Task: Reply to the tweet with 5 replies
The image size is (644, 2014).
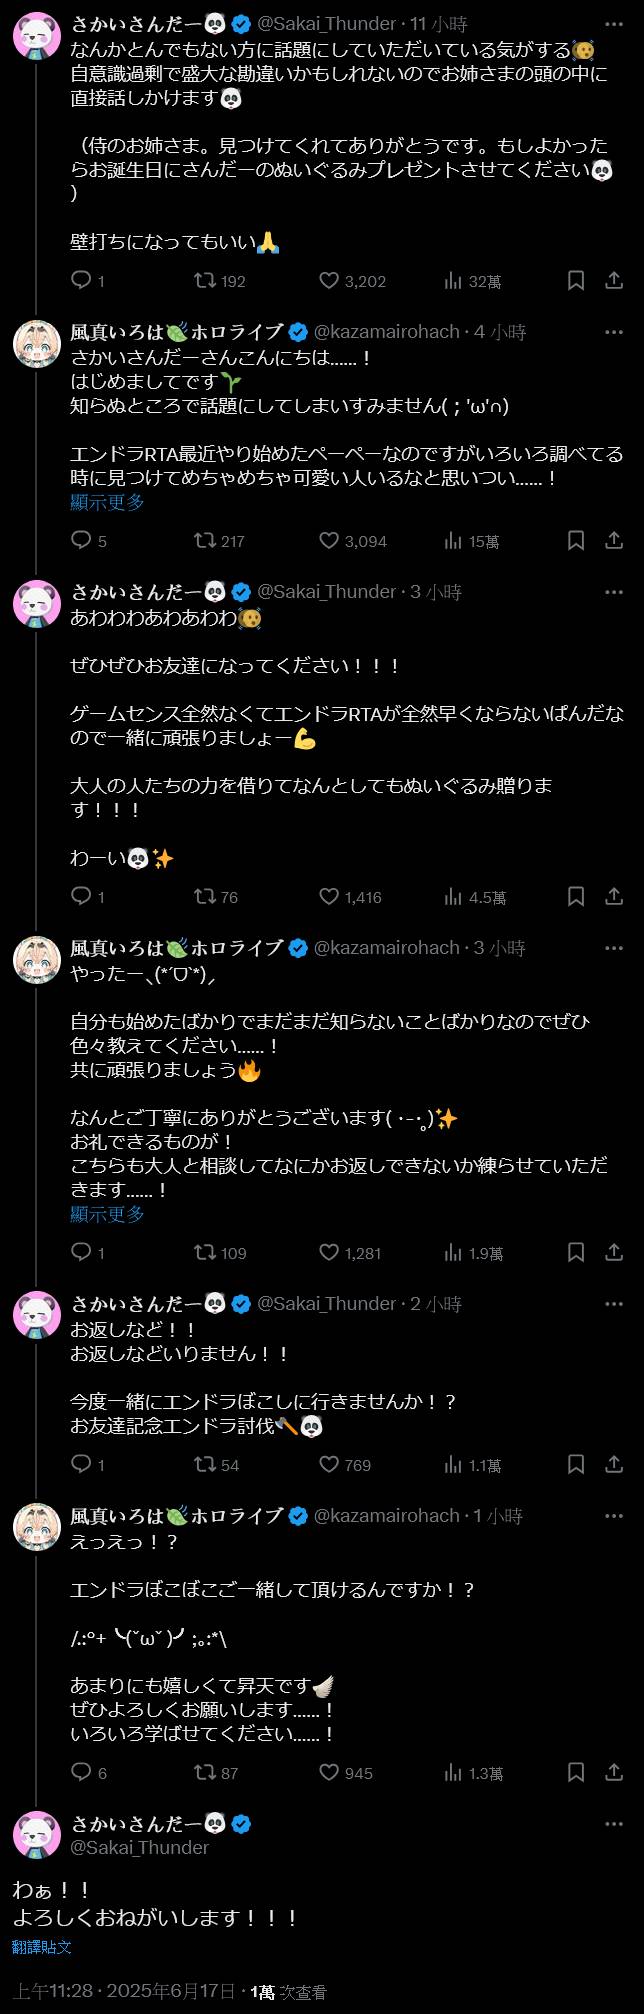Action: tap(81, 541)
